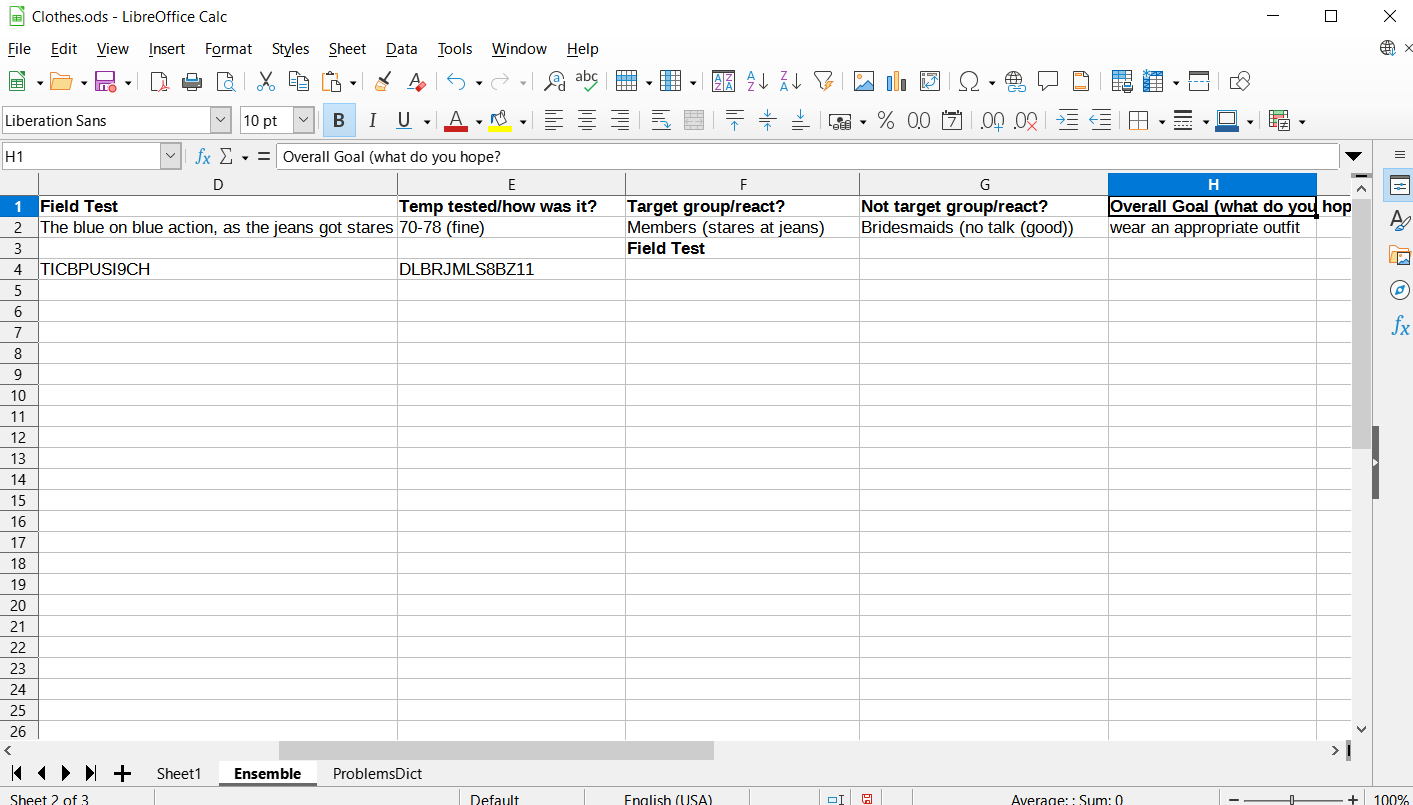The height and width of the screenshot is (805, 1413).
Task: Insert a pivot table
Action: [x=930, y=82]
